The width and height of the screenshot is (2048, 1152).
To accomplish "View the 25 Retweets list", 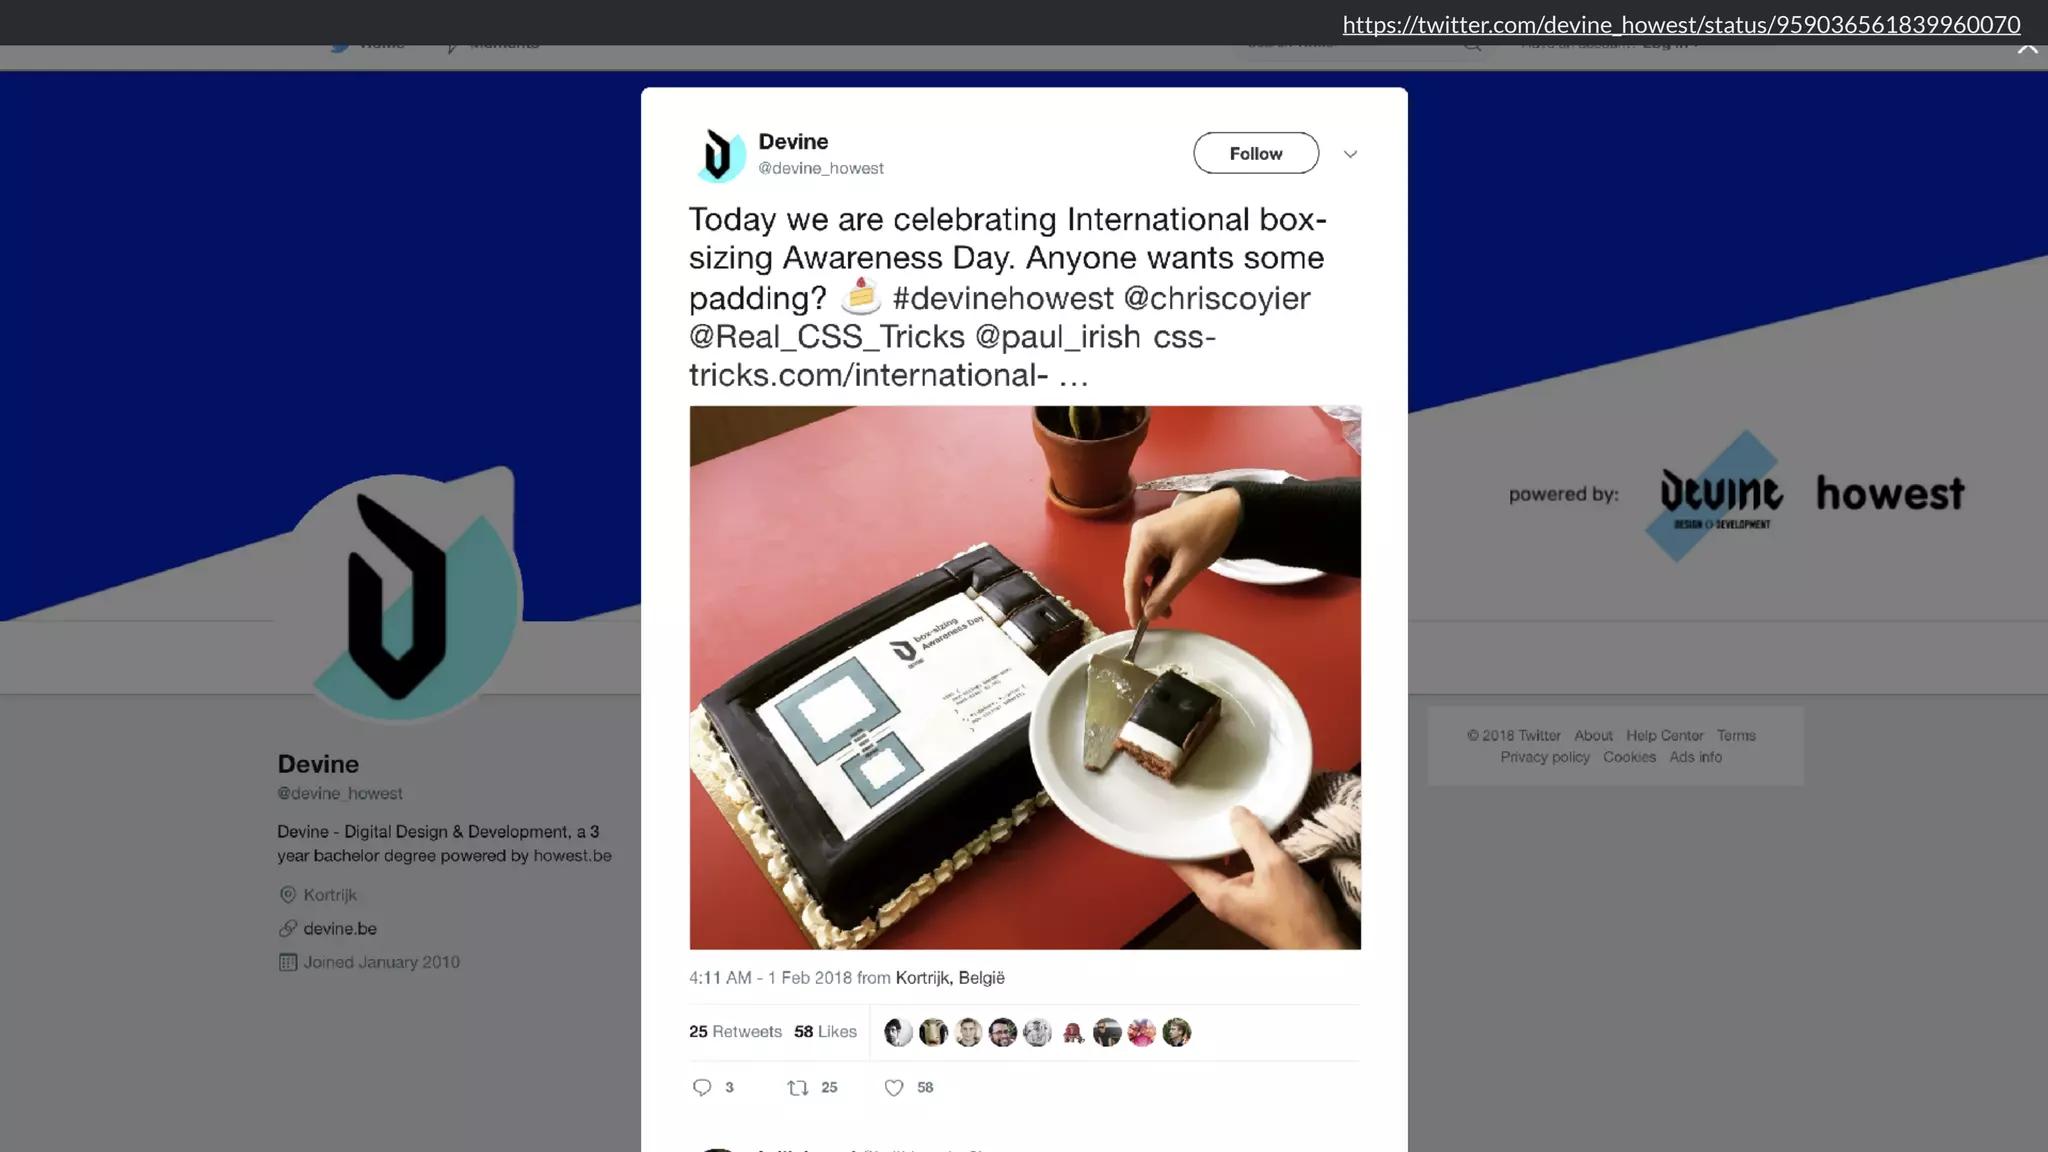I will click(735, 1031).
